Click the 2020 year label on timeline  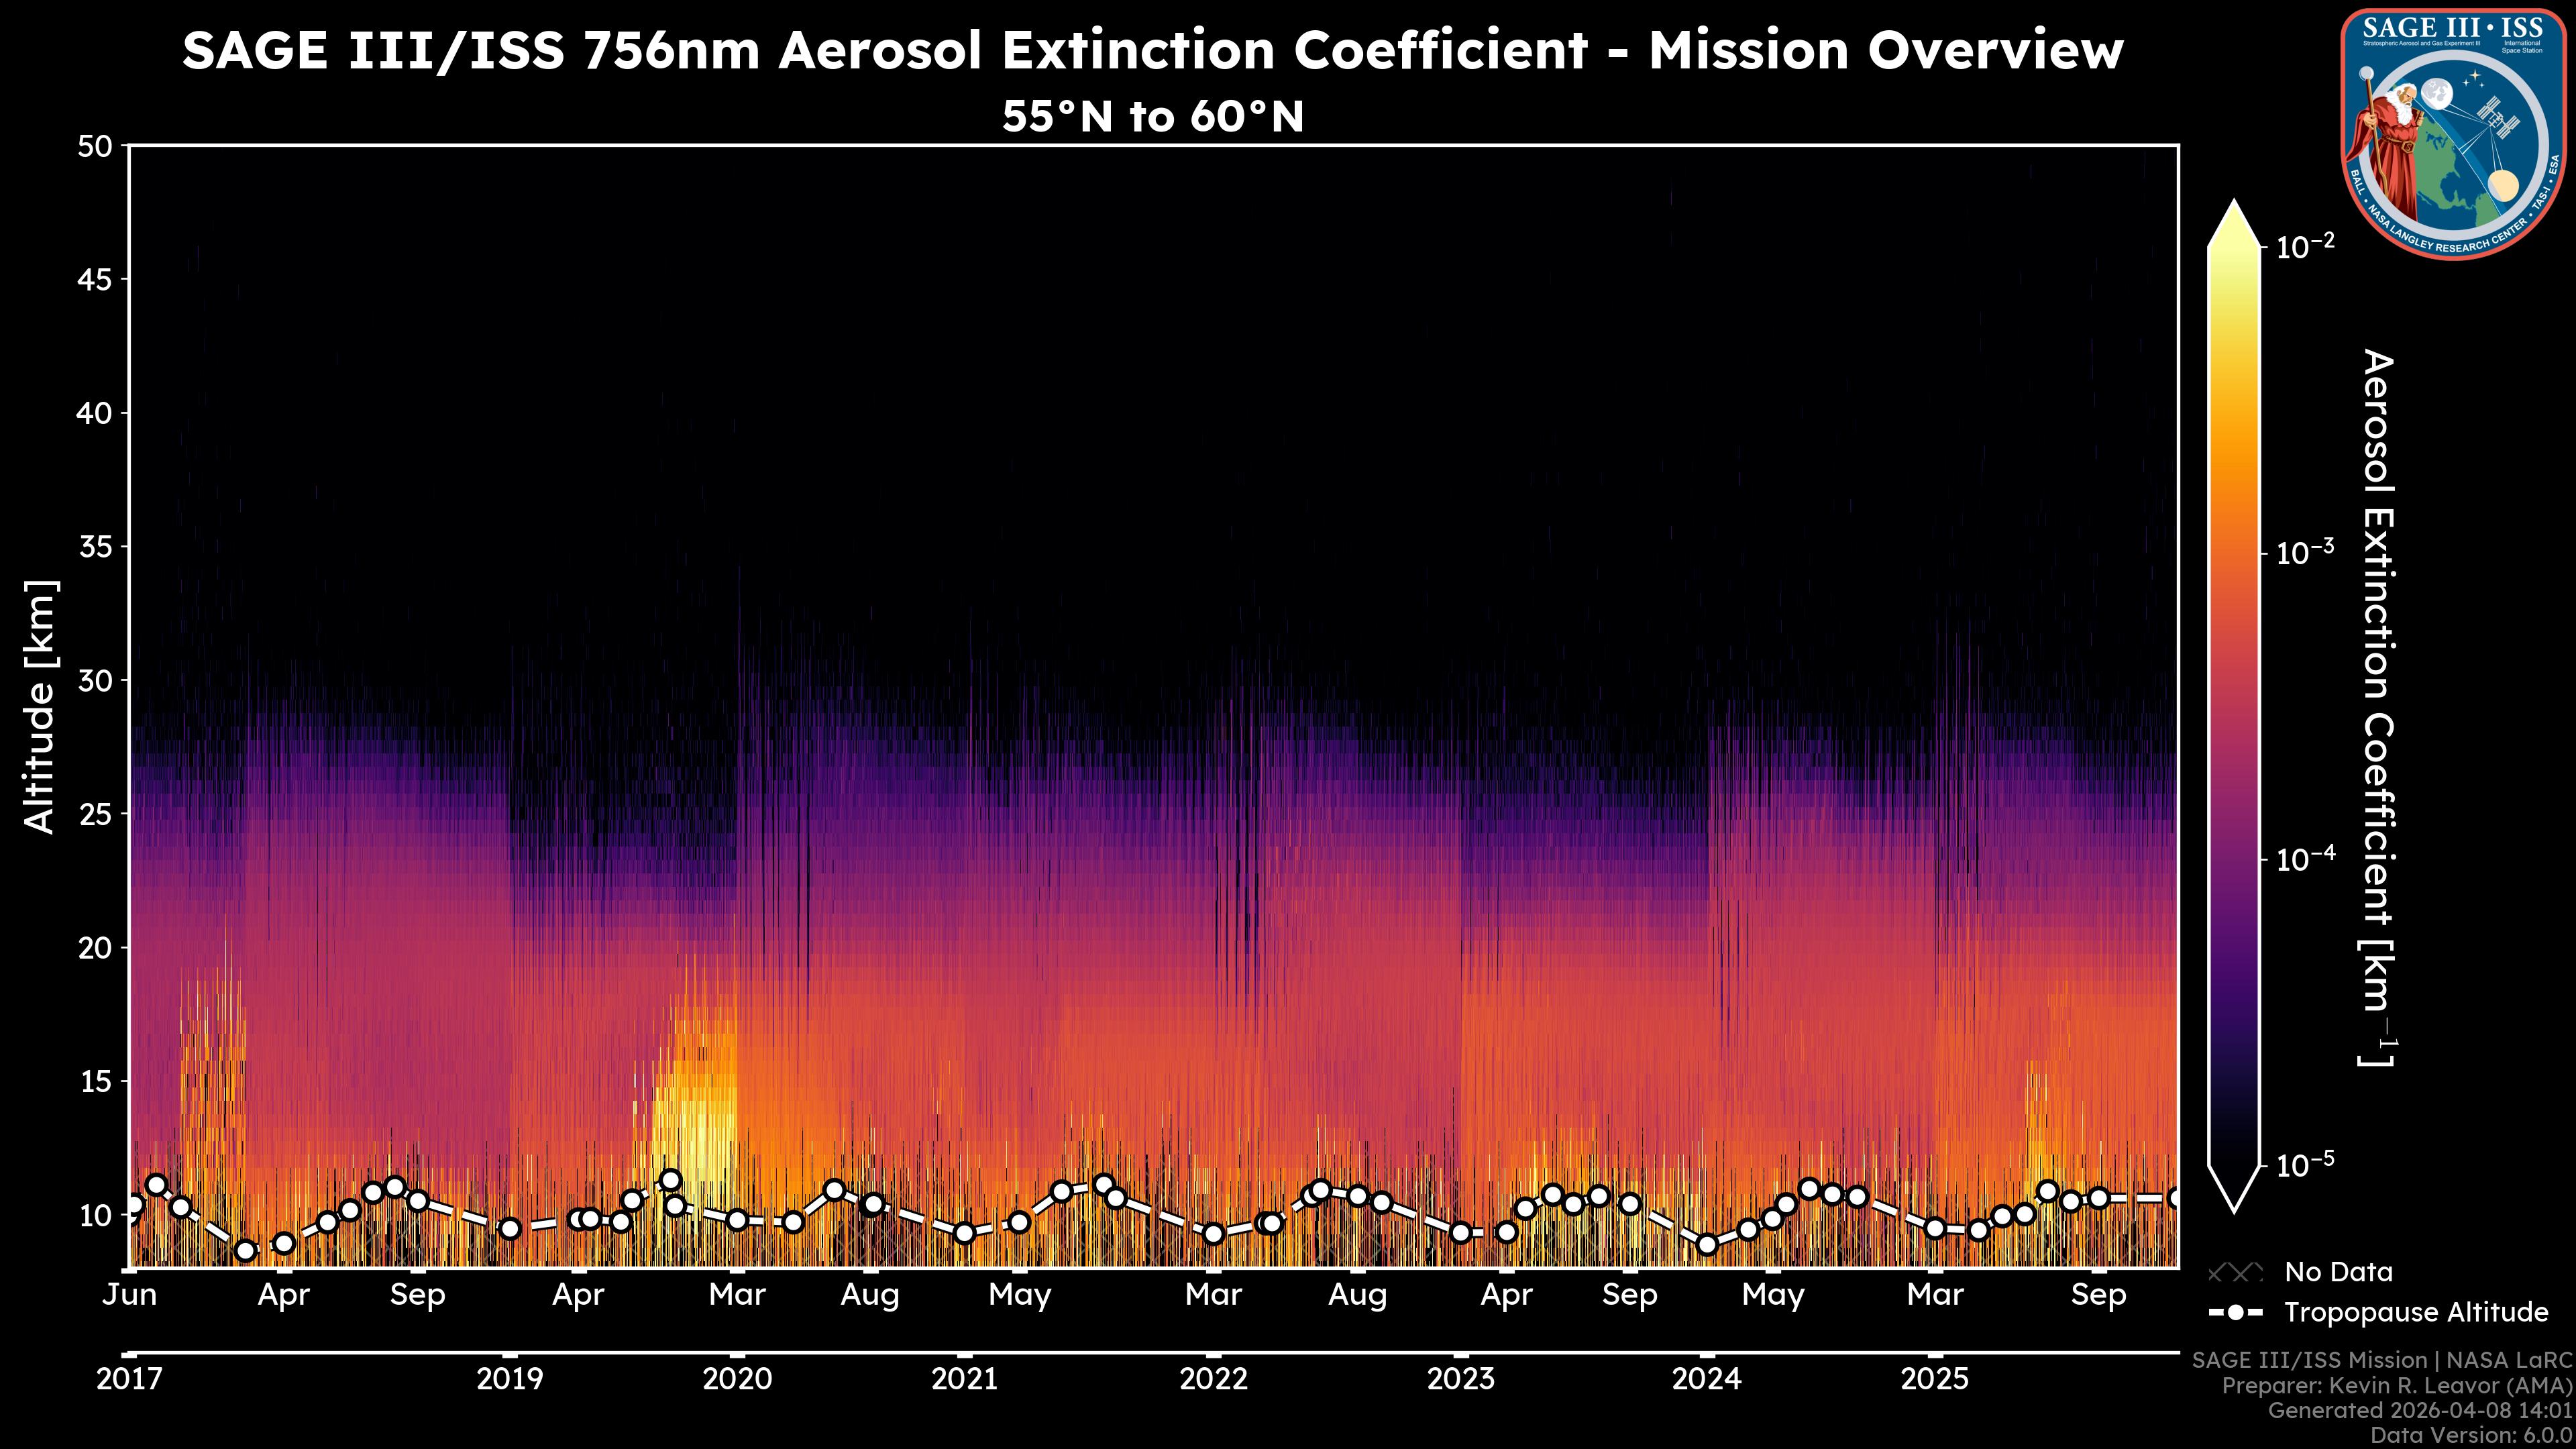(737, 1379)
